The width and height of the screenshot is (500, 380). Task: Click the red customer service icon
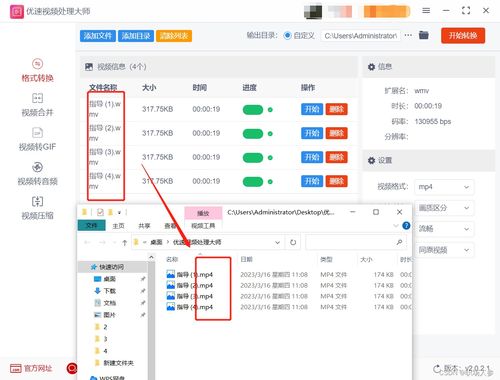pyautogui.click(x=72, y=368)
